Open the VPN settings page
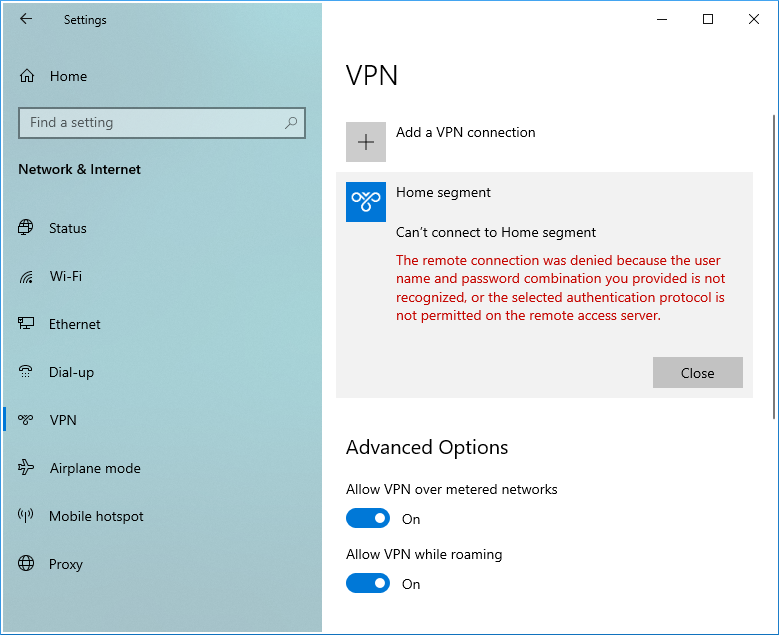 coord(63,420)
